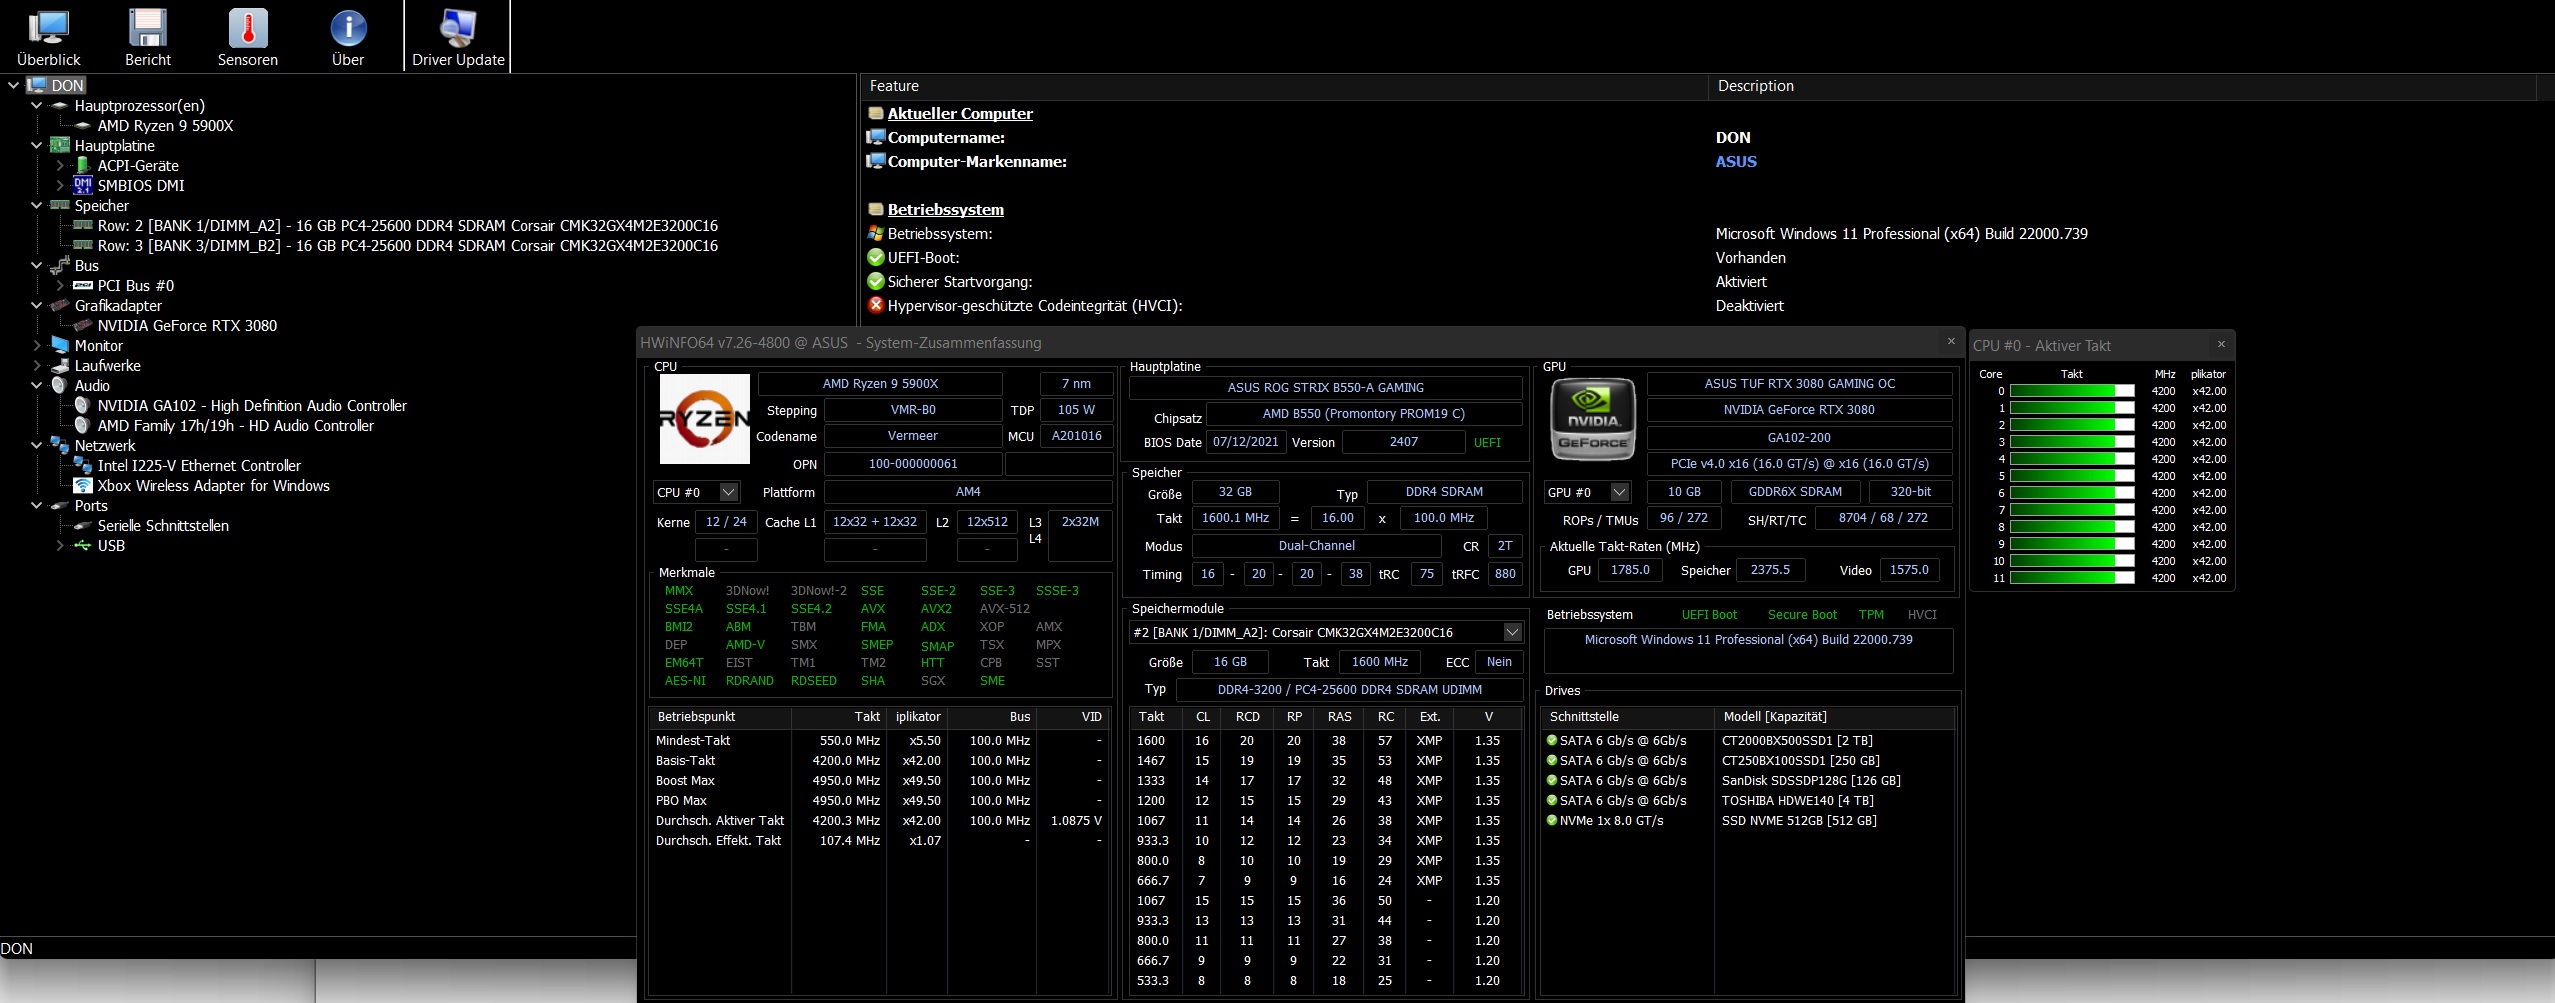Click the PCI Bus #0 icon
Image resolution: width=2555 pixels, height=1003 pixels.
[x=83, y=286]
